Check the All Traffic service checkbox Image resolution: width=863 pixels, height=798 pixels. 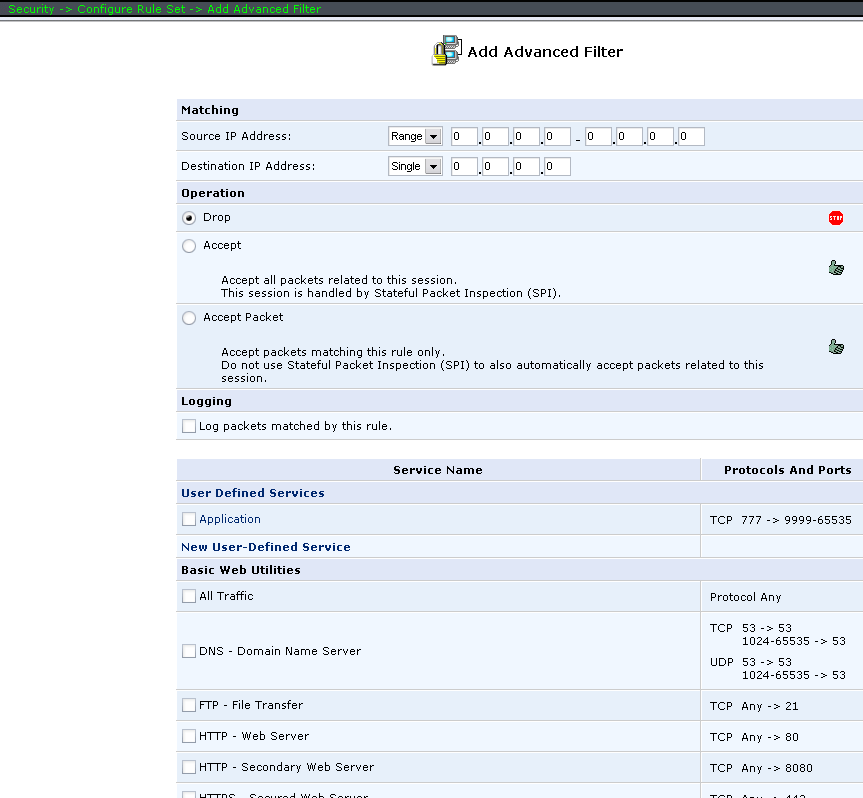[x=189, y=596]
